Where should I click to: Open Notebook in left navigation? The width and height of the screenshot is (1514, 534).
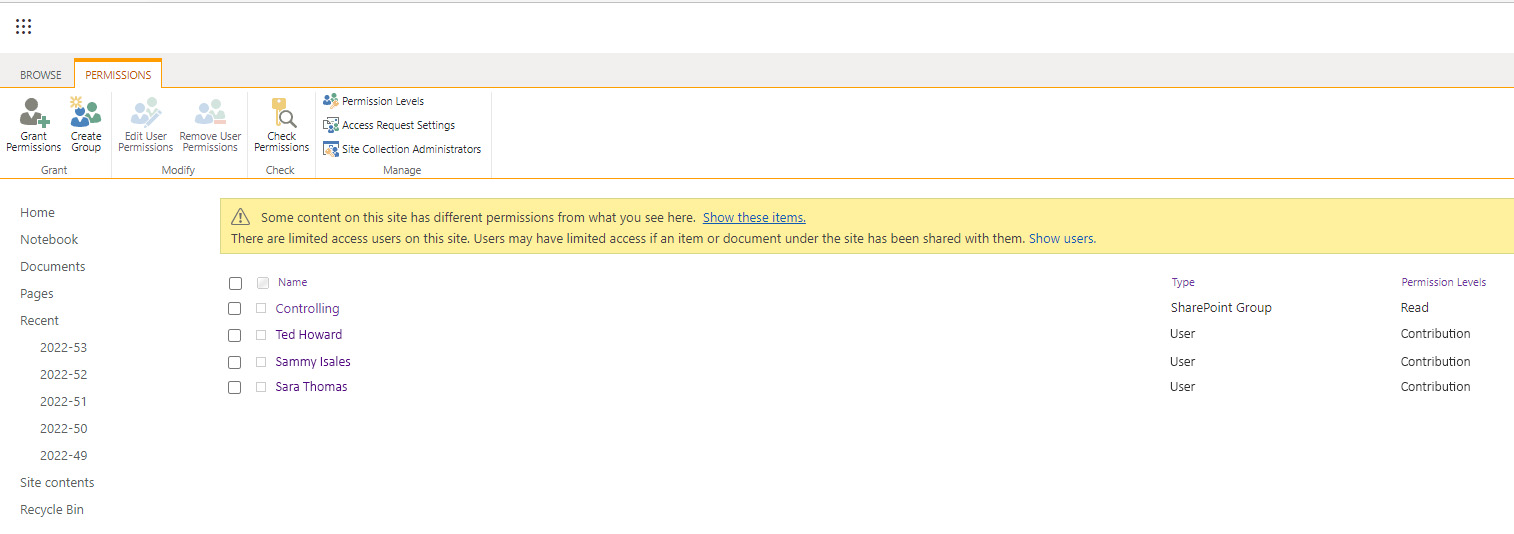(x=49, y=240)
